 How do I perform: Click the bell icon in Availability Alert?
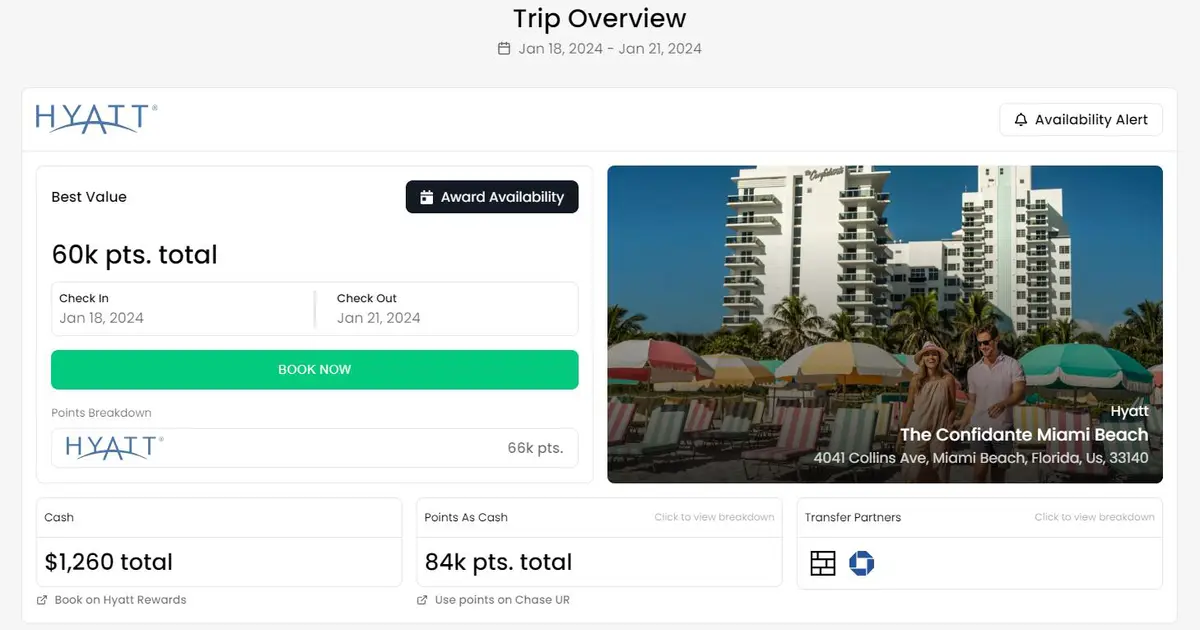click(x=1020, y=119)
